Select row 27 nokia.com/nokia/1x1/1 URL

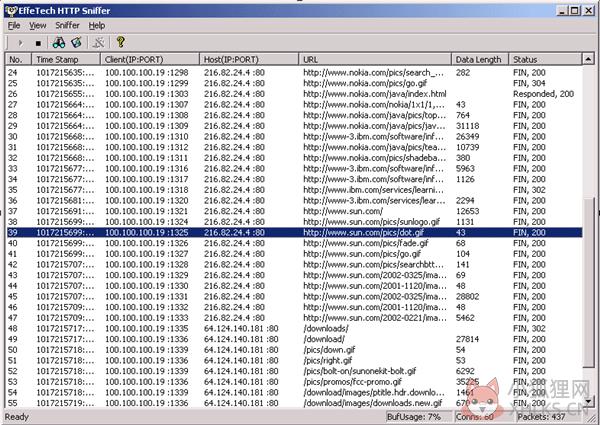tap(295, 105)
